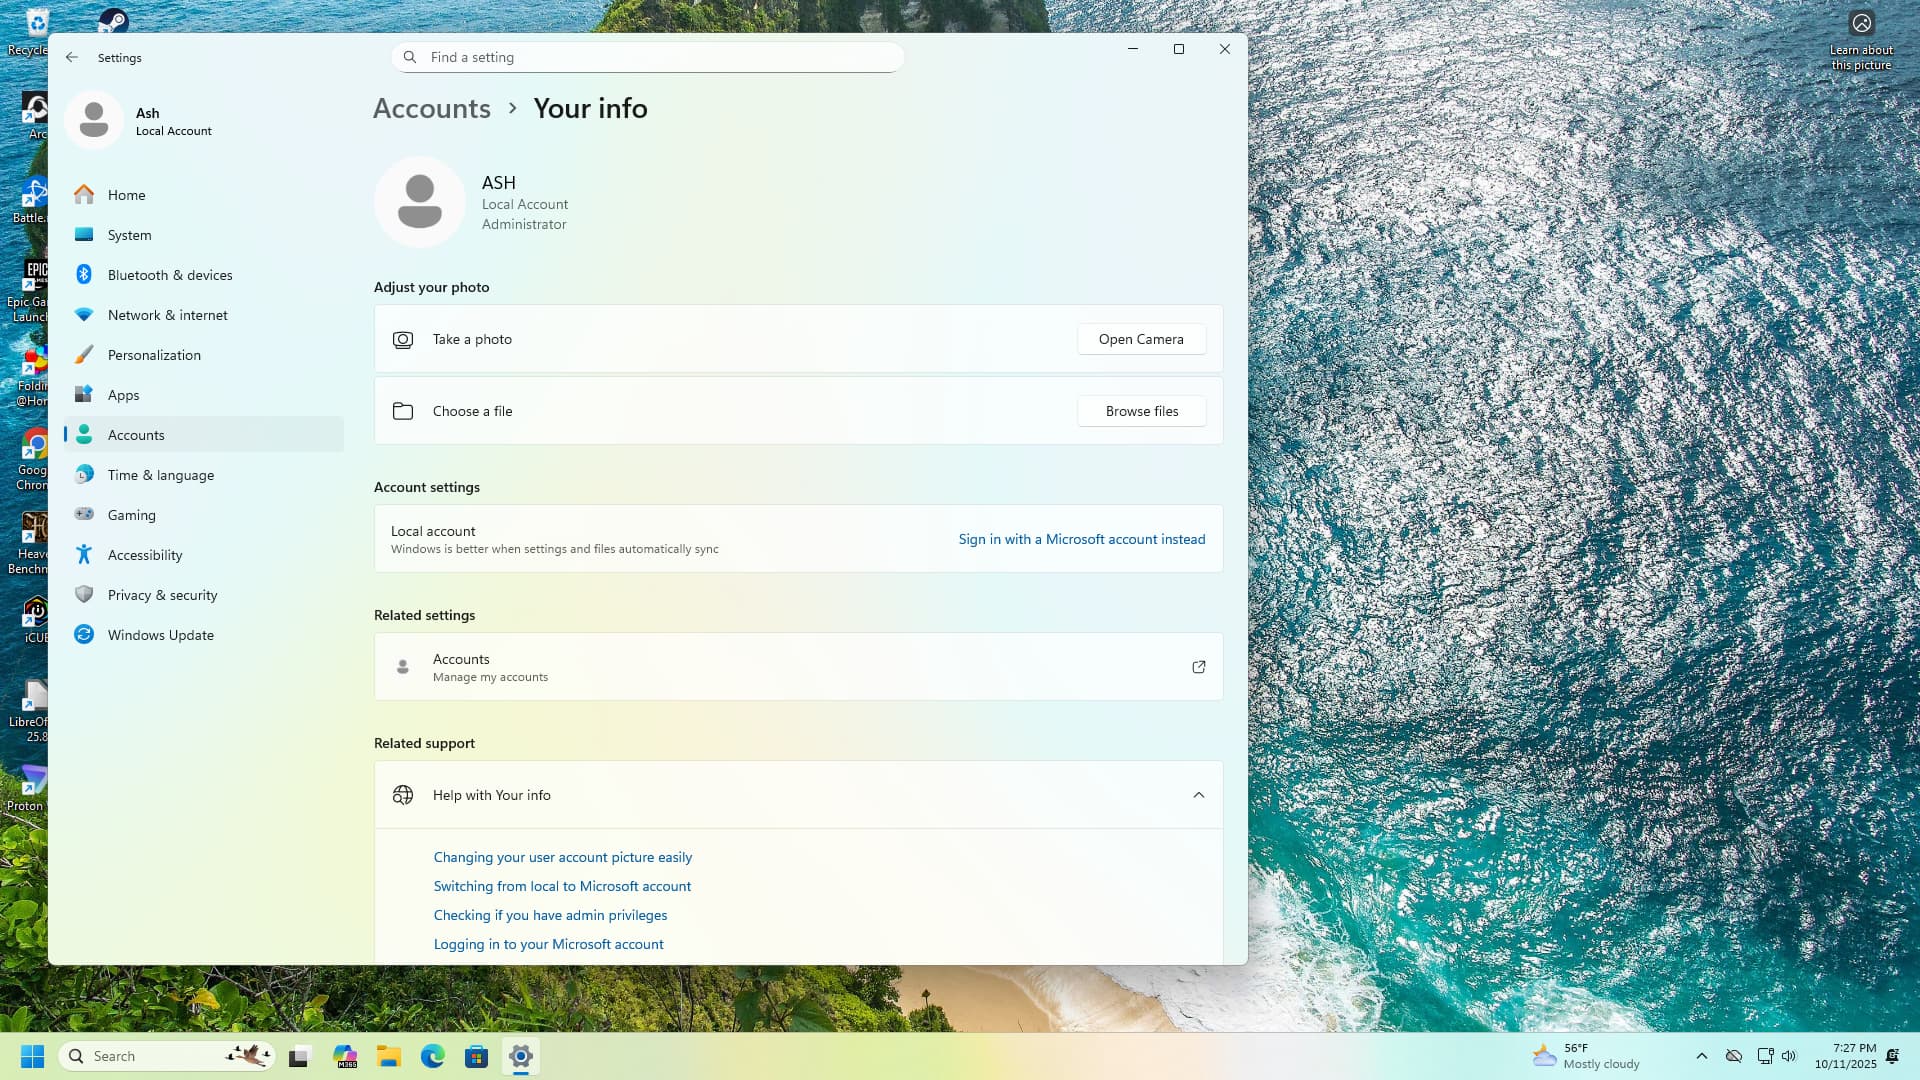Show hidden system tray icons
Image resolution: width=1920 pixels, height=1080 pixels.
coord(1701,1056)
